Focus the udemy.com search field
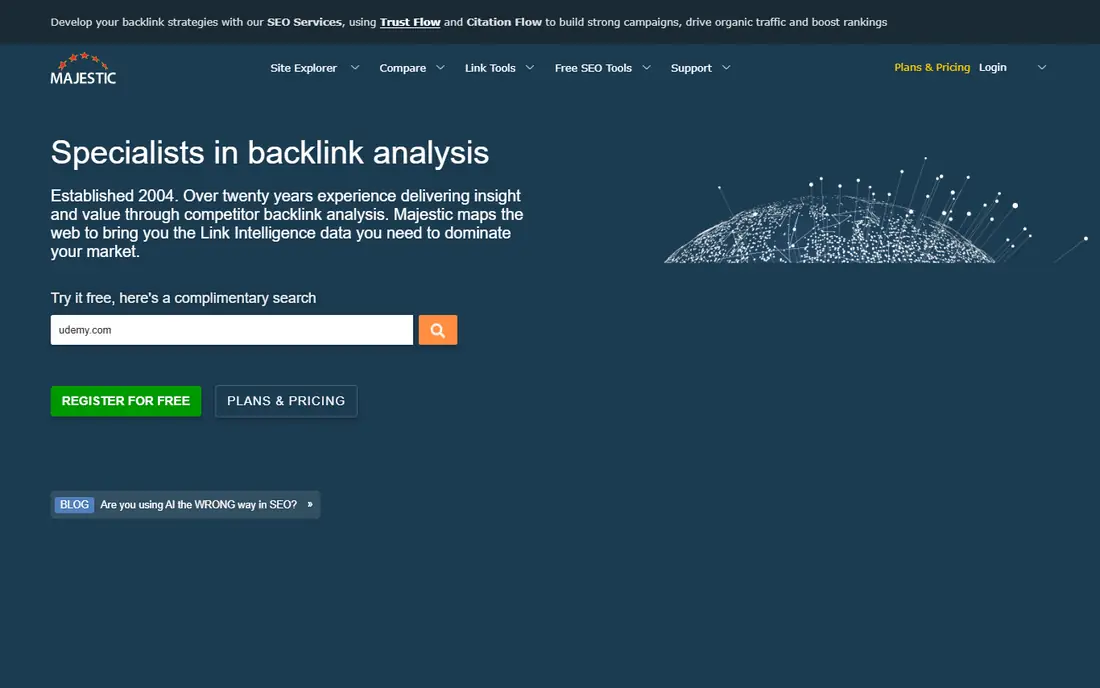1100x688 pixels. 232,330
